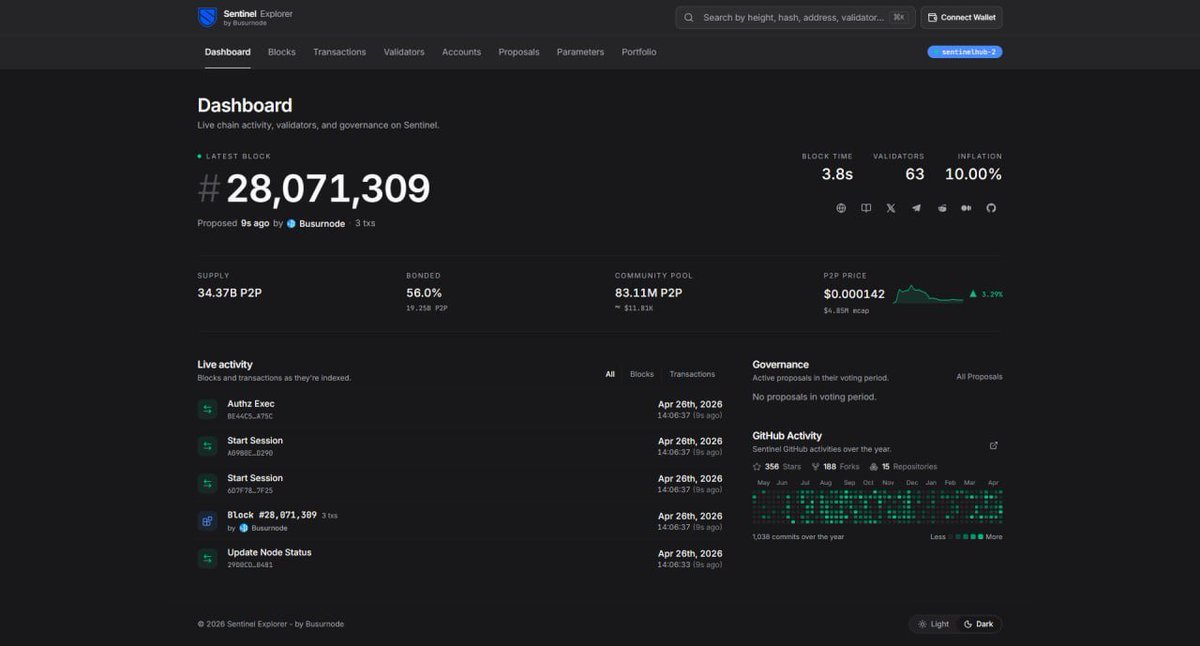The height and width of the screenshot is (646, 1200).
Task: Click the P2P price sparkline chart
Action: tap(929, 294)
